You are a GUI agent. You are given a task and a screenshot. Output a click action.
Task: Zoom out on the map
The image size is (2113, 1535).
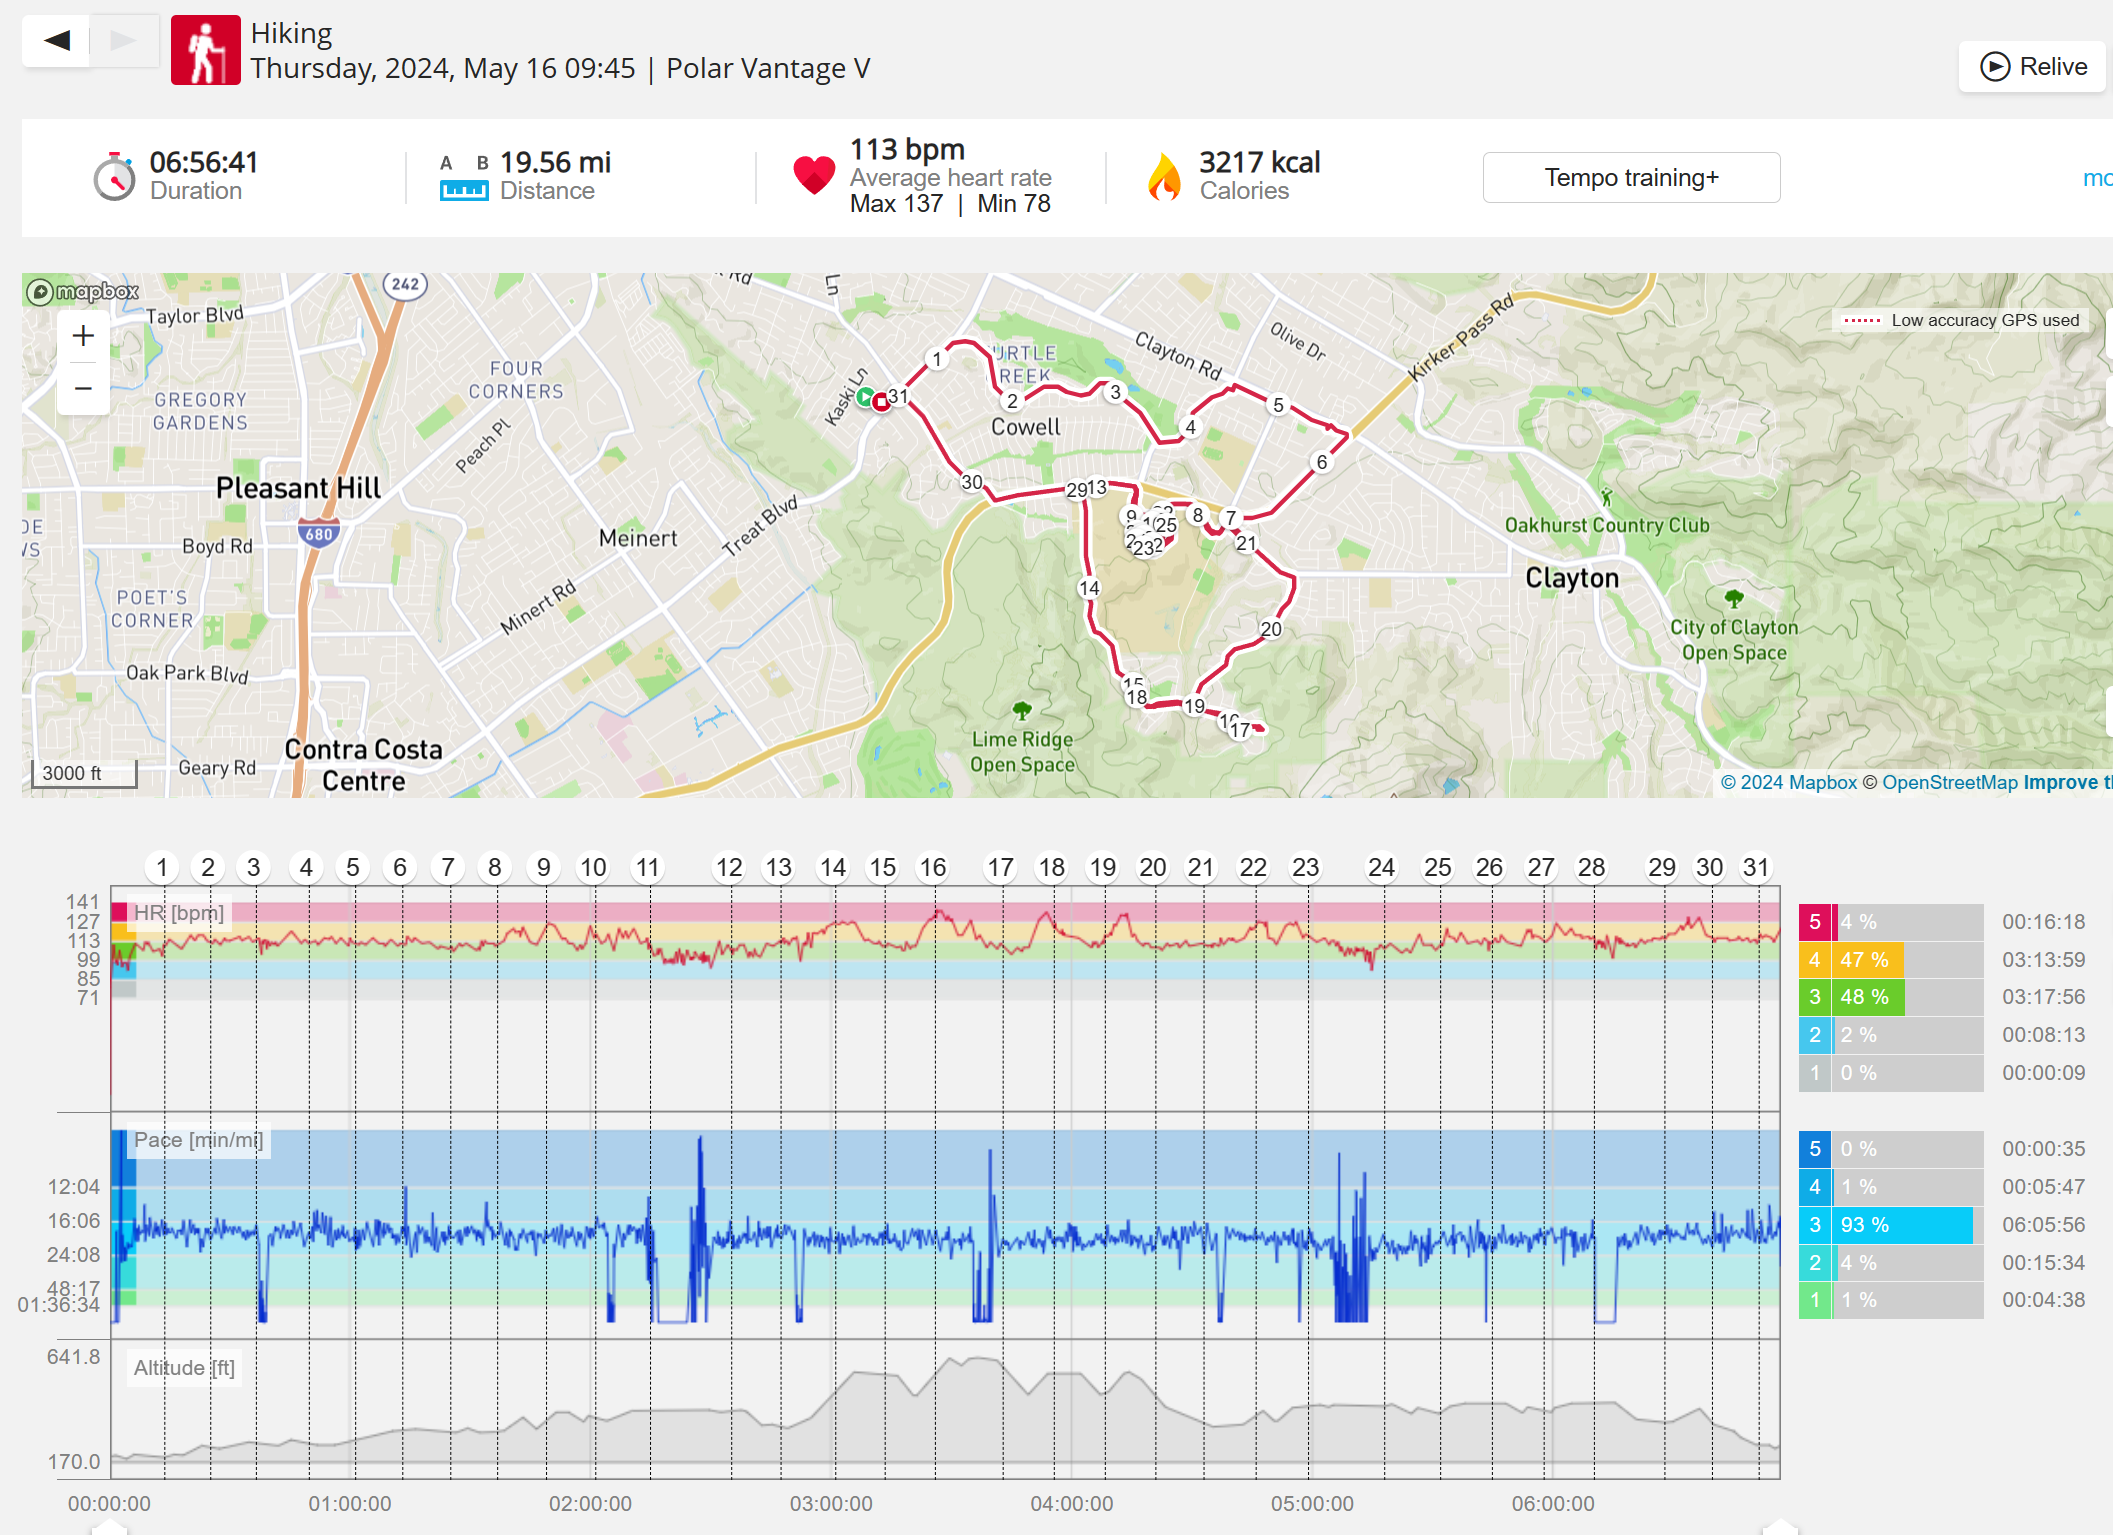click(84, 388)
